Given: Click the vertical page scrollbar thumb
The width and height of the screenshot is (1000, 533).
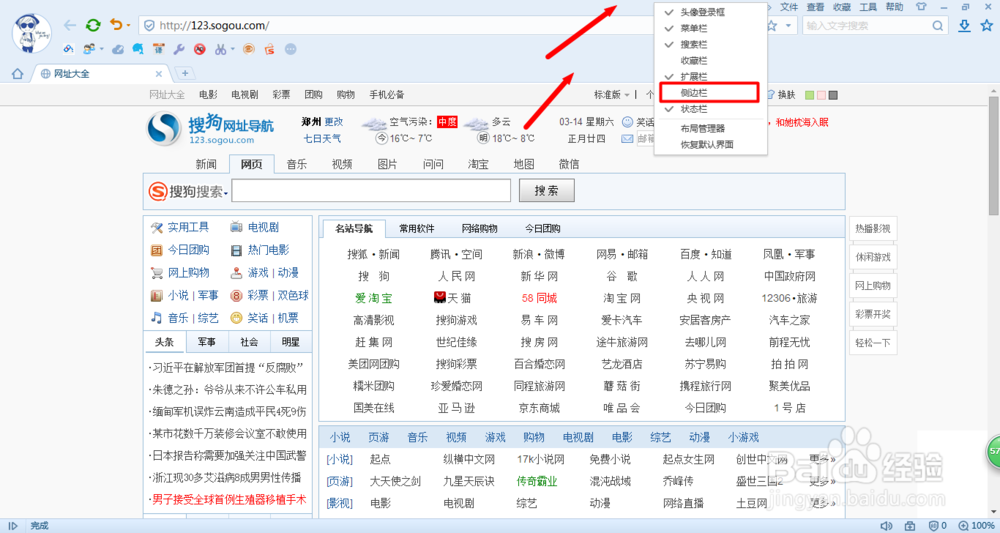Looking at the screenshot, I should click(994, 156).
